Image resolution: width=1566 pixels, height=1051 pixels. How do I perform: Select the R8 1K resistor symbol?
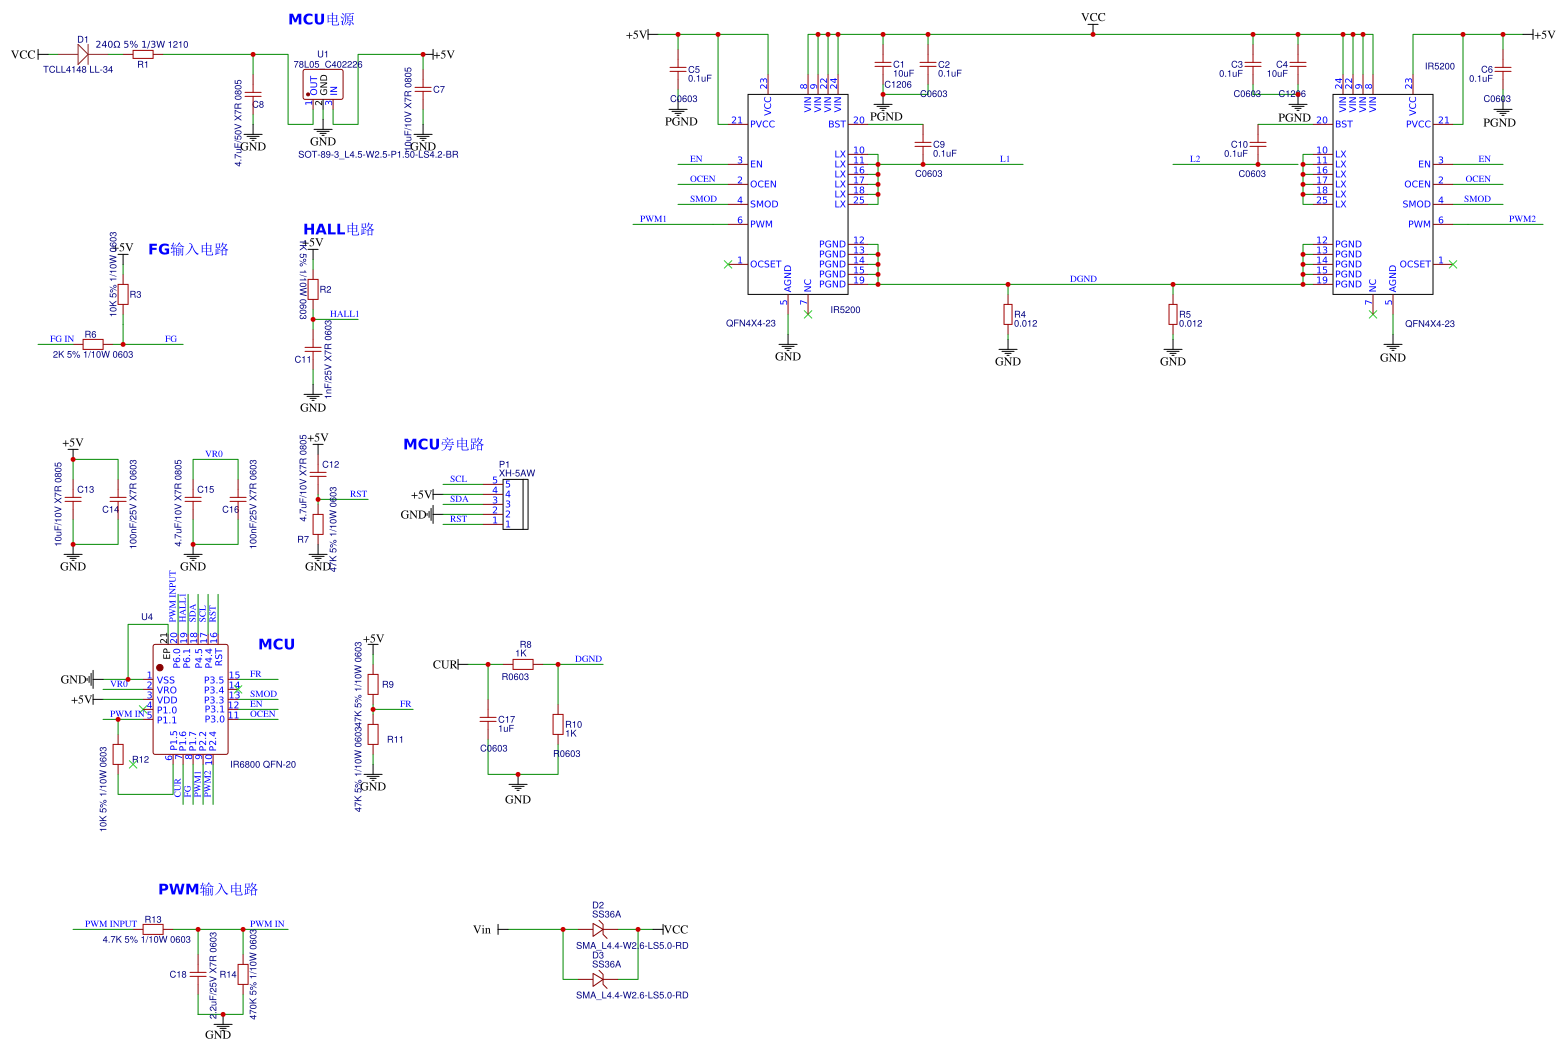coord(523,664)
